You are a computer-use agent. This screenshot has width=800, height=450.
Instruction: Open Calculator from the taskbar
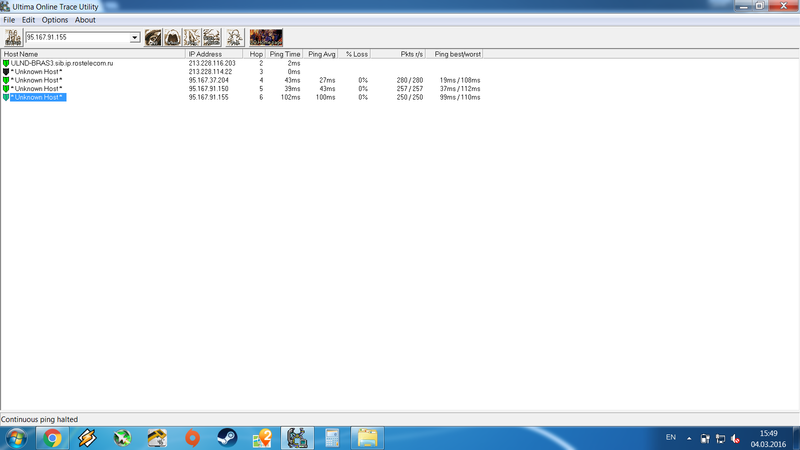pos(332,438)
